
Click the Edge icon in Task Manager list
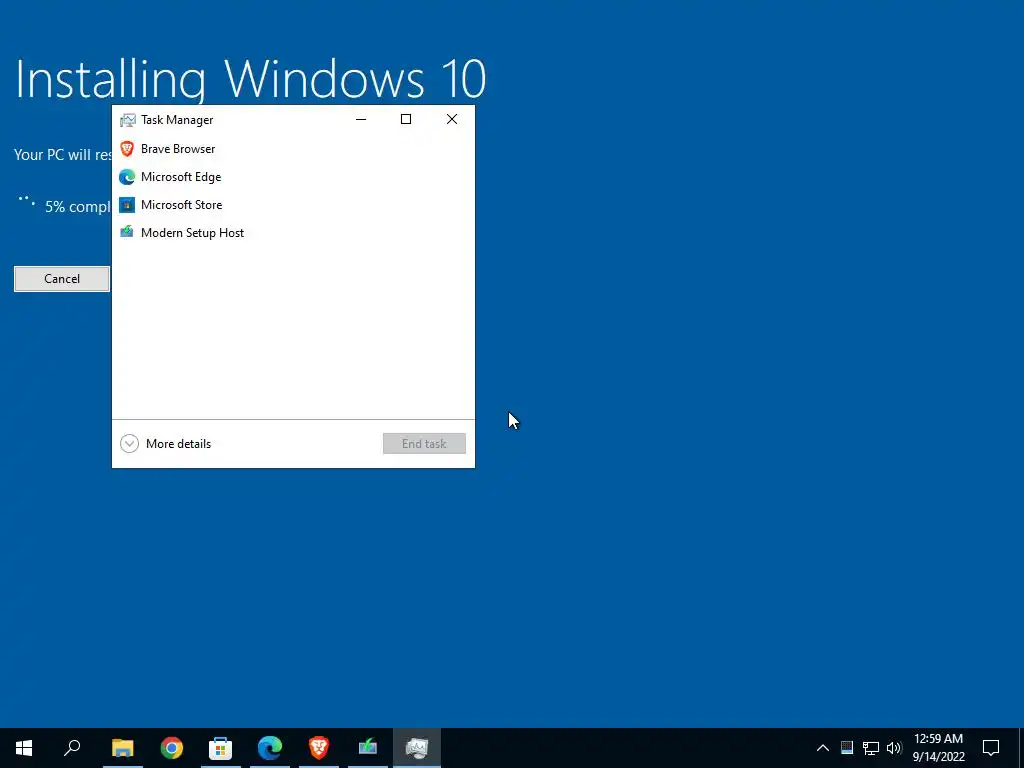coord(127,177)
